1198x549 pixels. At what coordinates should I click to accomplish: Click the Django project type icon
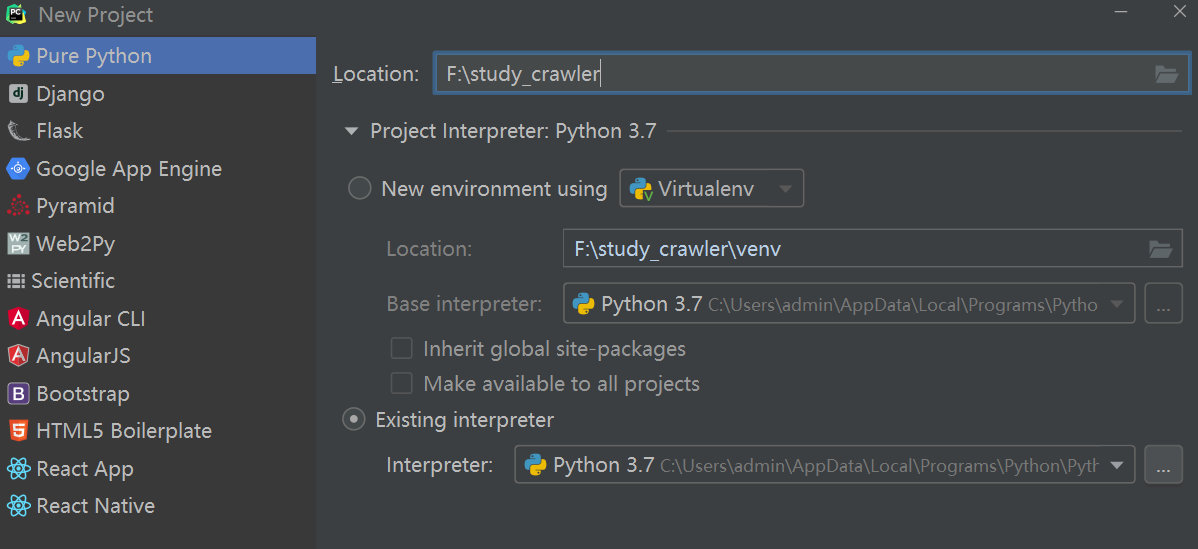[18, 94]
